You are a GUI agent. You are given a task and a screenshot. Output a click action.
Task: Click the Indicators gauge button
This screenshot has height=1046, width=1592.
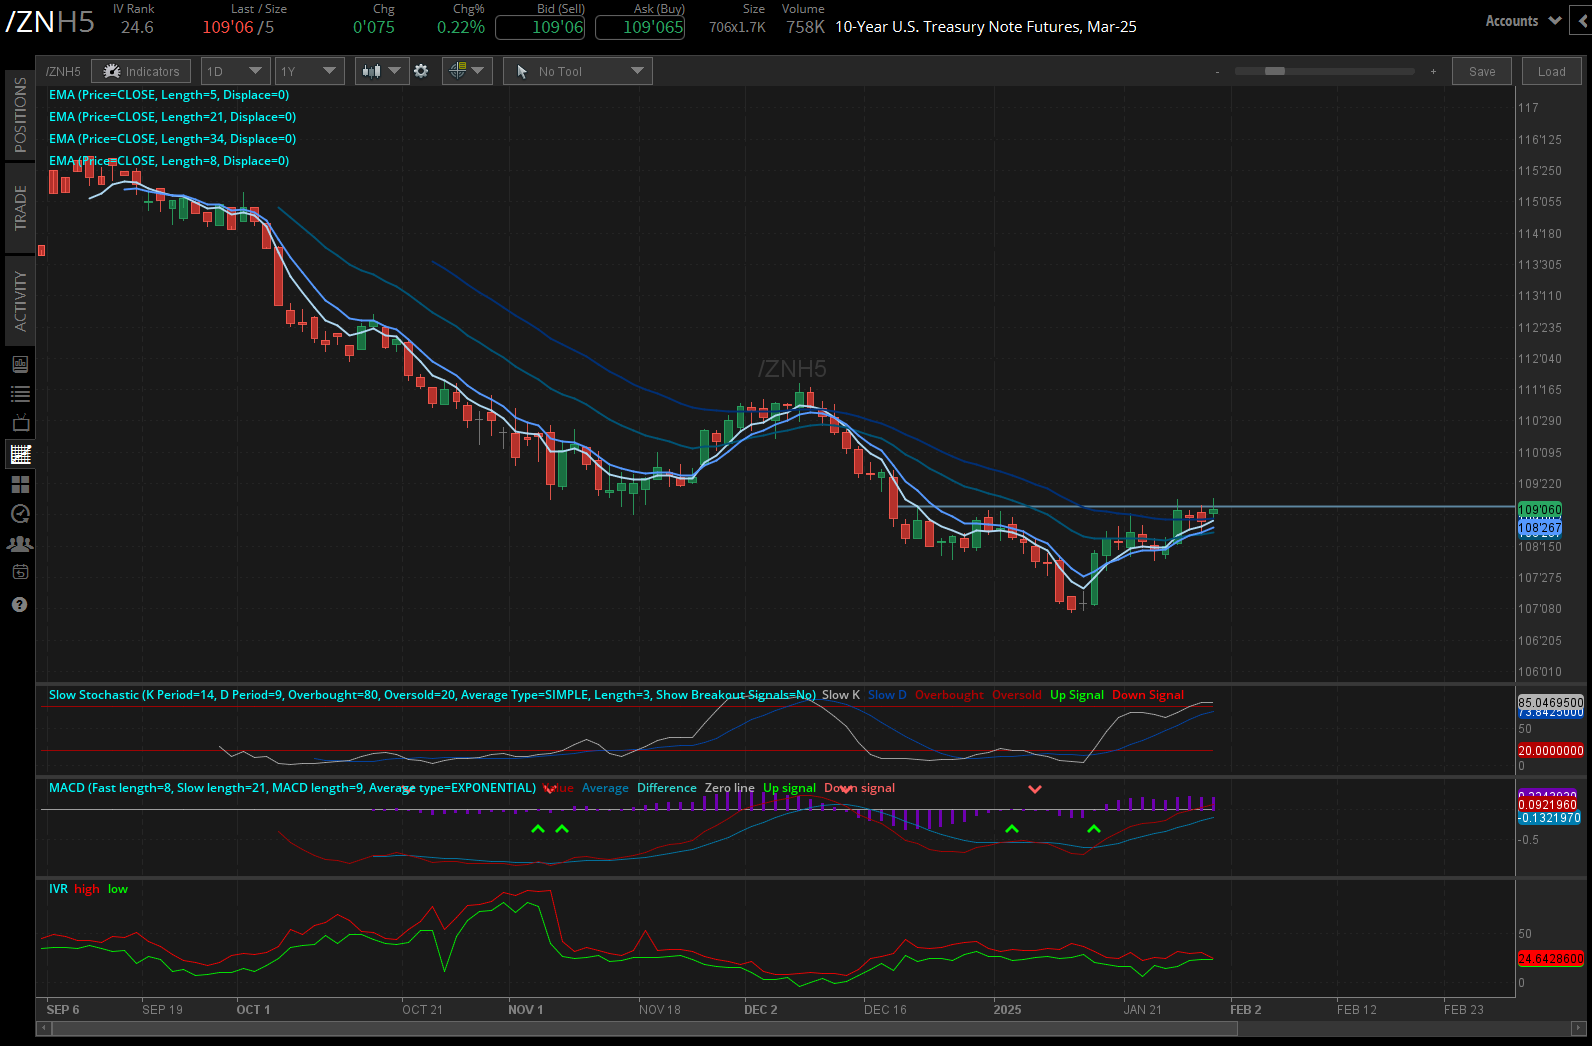pos(141,71)
